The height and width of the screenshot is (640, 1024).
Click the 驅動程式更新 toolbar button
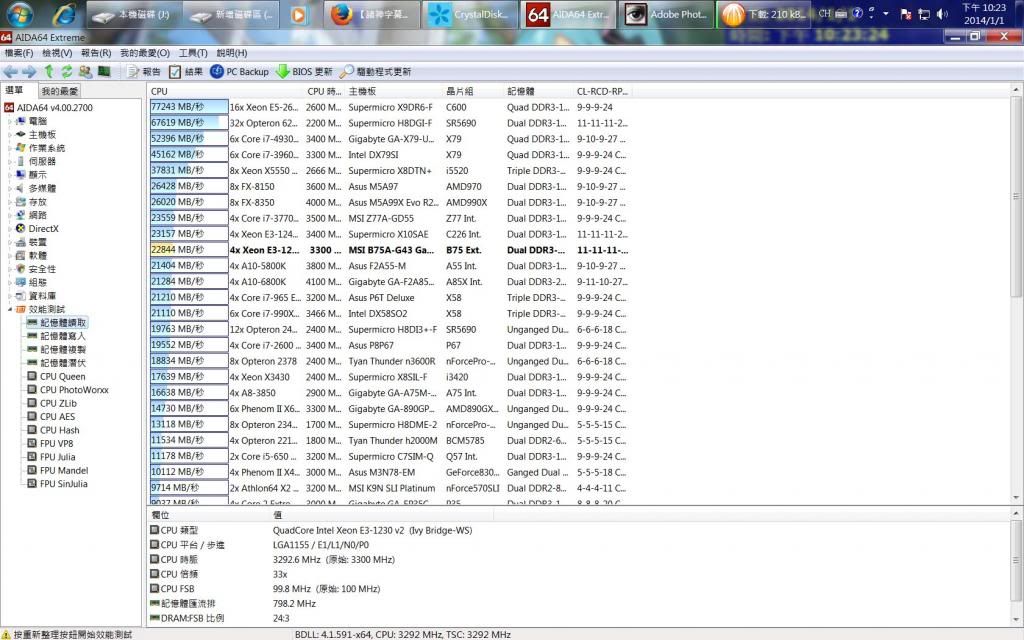pyautogui.click(x=376, y=72)
